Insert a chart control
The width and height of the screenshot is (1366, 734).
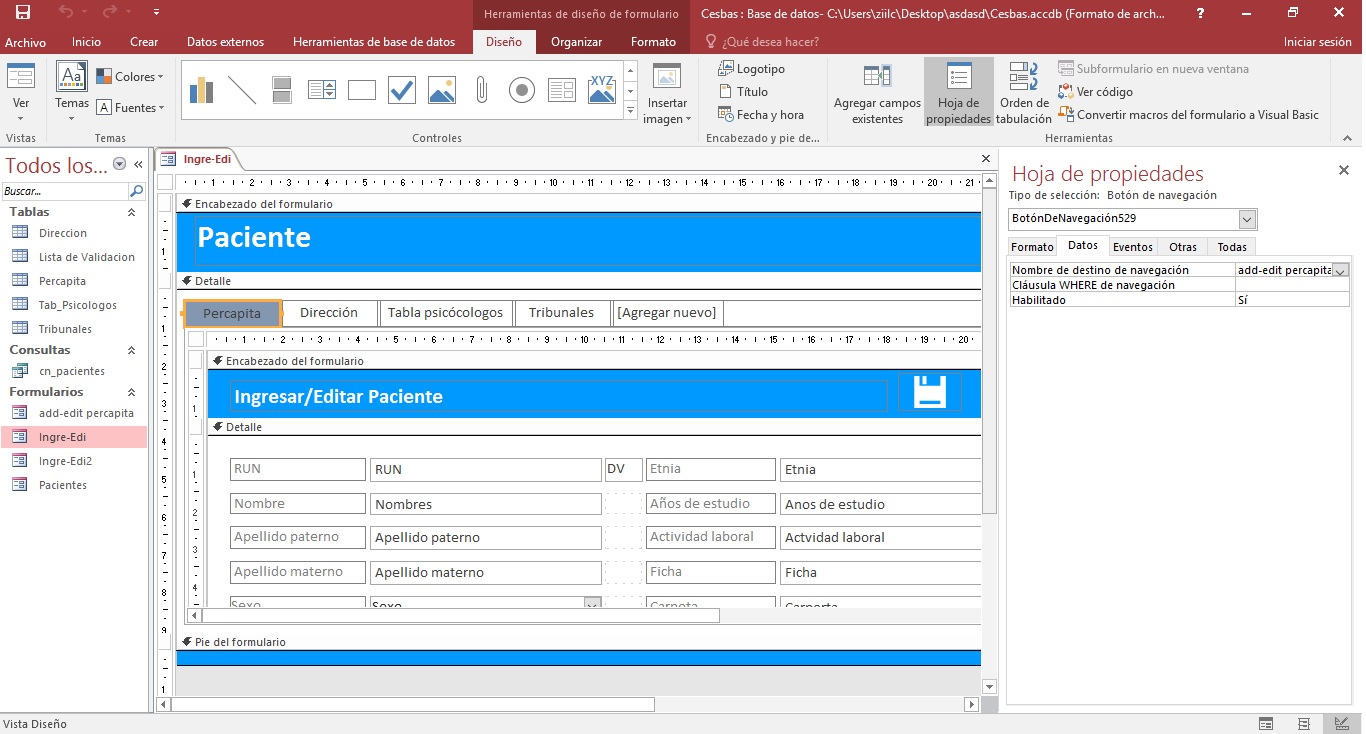[202, 90]
